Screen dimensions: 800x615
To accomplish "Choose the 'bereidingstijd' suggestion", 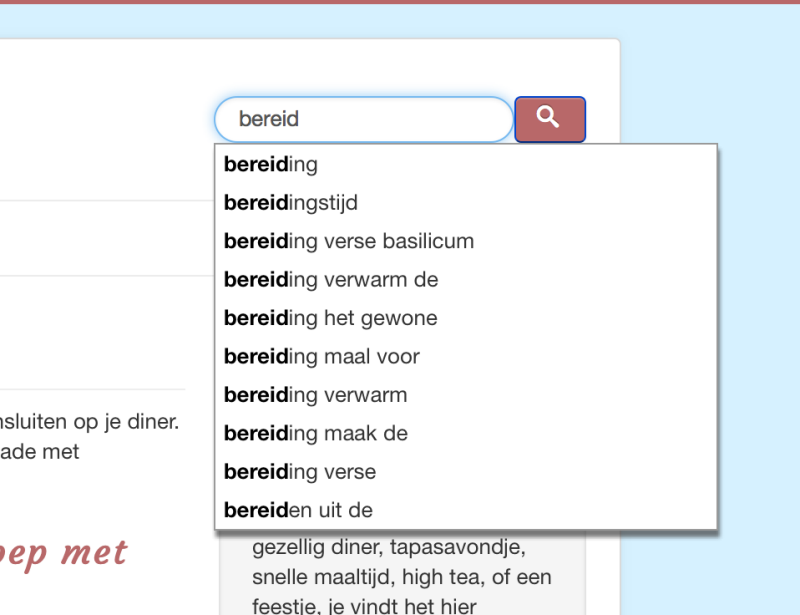I will (466, 203).
